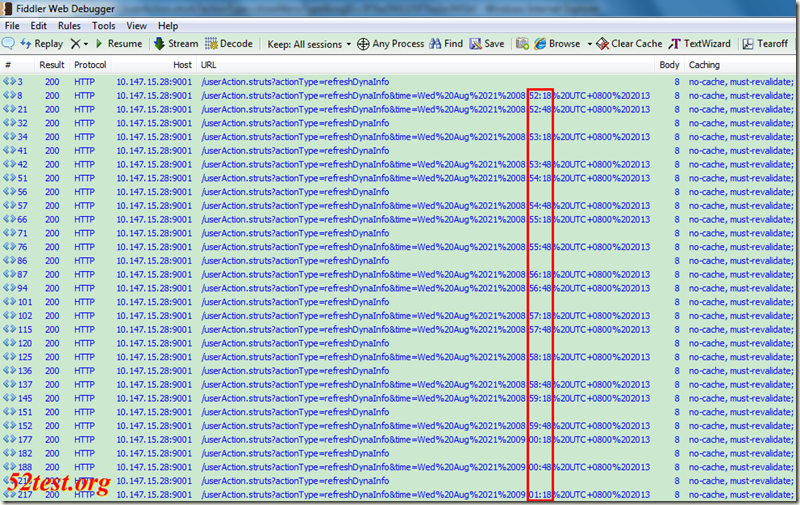Click the Clear Cache button
The height and width of the screenshot is (505, 800).
(629, 44)
